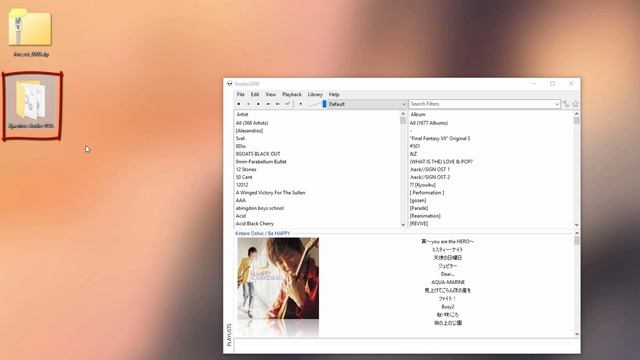Screen dimensions: 640x360
Task: Expand the Search Filters history arrow
Action: pyautogui.click(x=557, y=104)
